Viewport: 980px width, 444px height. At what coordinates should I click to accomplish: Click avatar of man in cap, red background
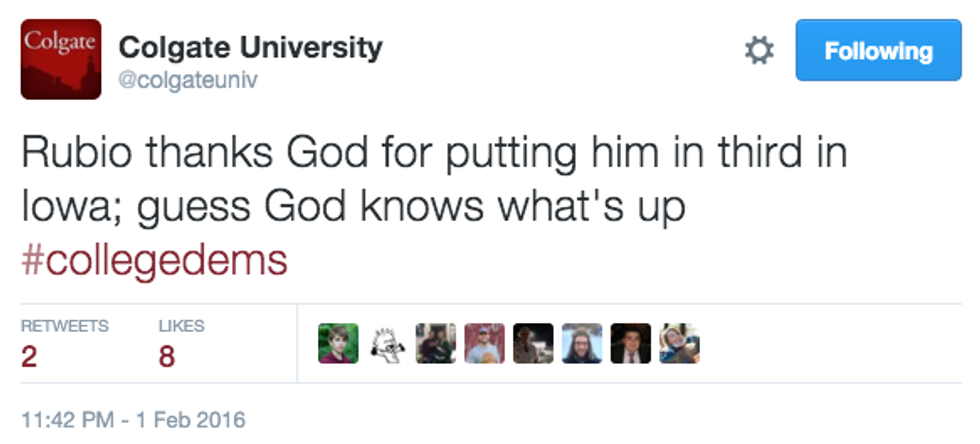click(x=484, y=344)
